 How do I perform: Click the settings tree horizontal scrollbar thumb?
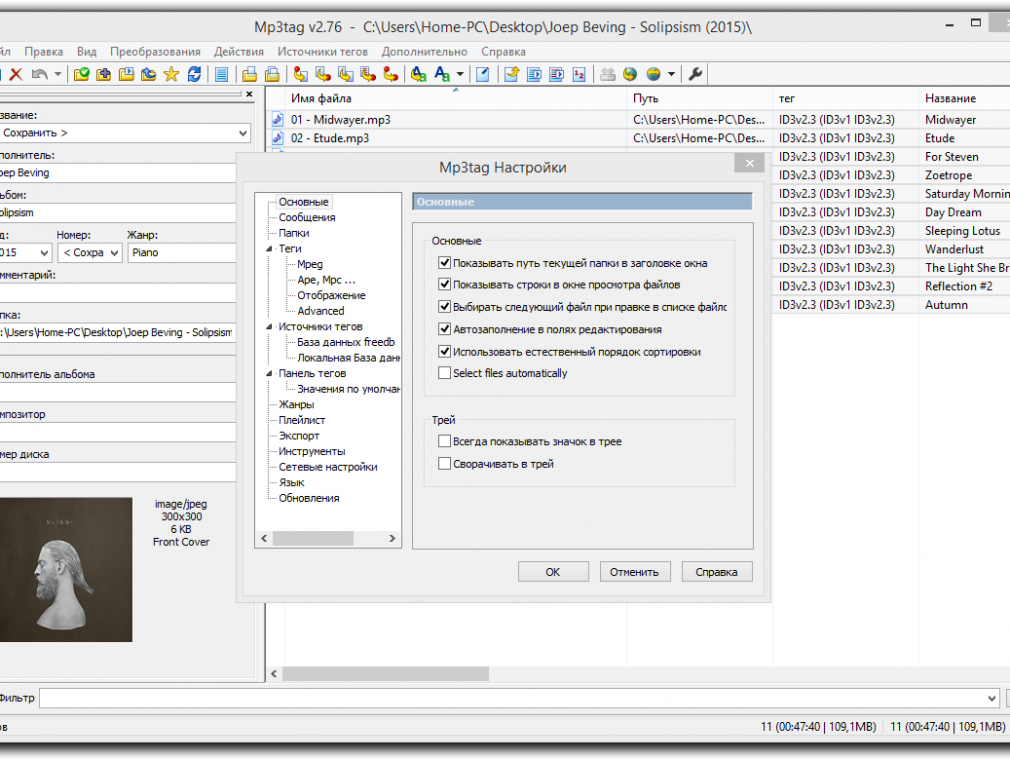[312, 538]
